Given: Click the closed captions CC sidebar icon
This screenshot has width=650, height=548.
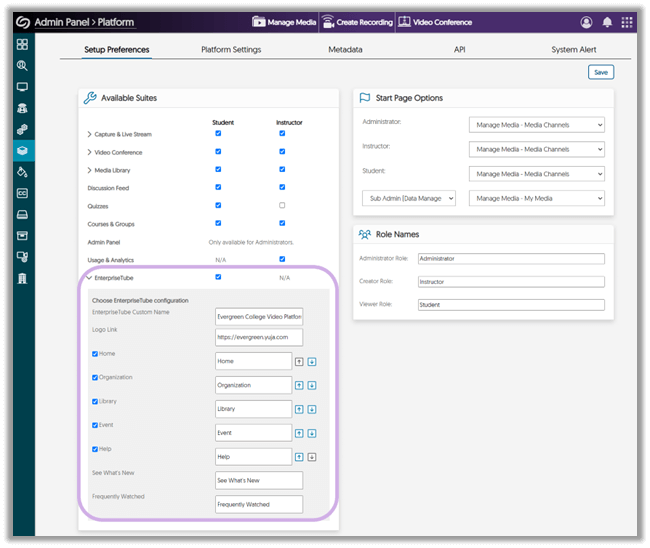Looking at the screenshot, I should pos(22,193).
